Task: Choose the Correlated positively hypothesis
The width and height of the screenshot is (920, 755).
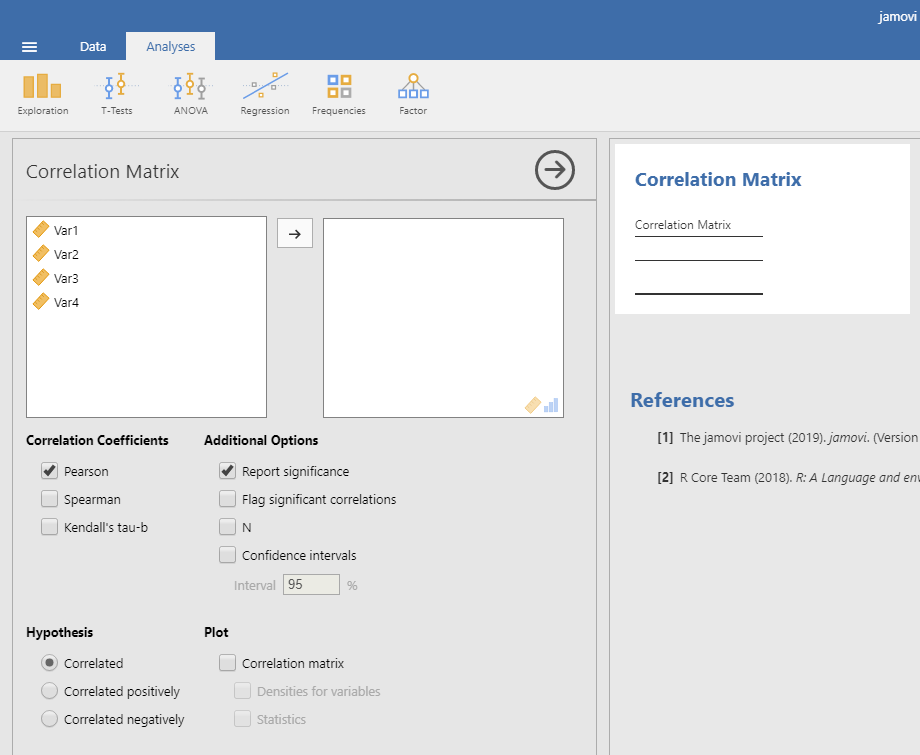Action: (49, 691)
